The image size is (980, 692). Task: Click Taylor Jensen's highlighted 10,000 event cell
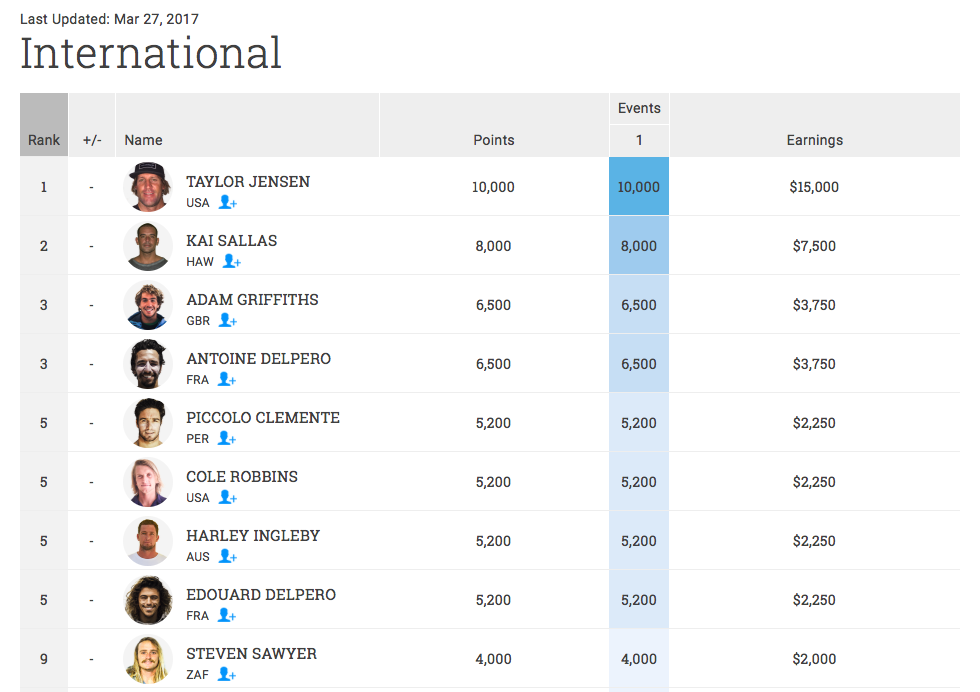click(639, 187)
